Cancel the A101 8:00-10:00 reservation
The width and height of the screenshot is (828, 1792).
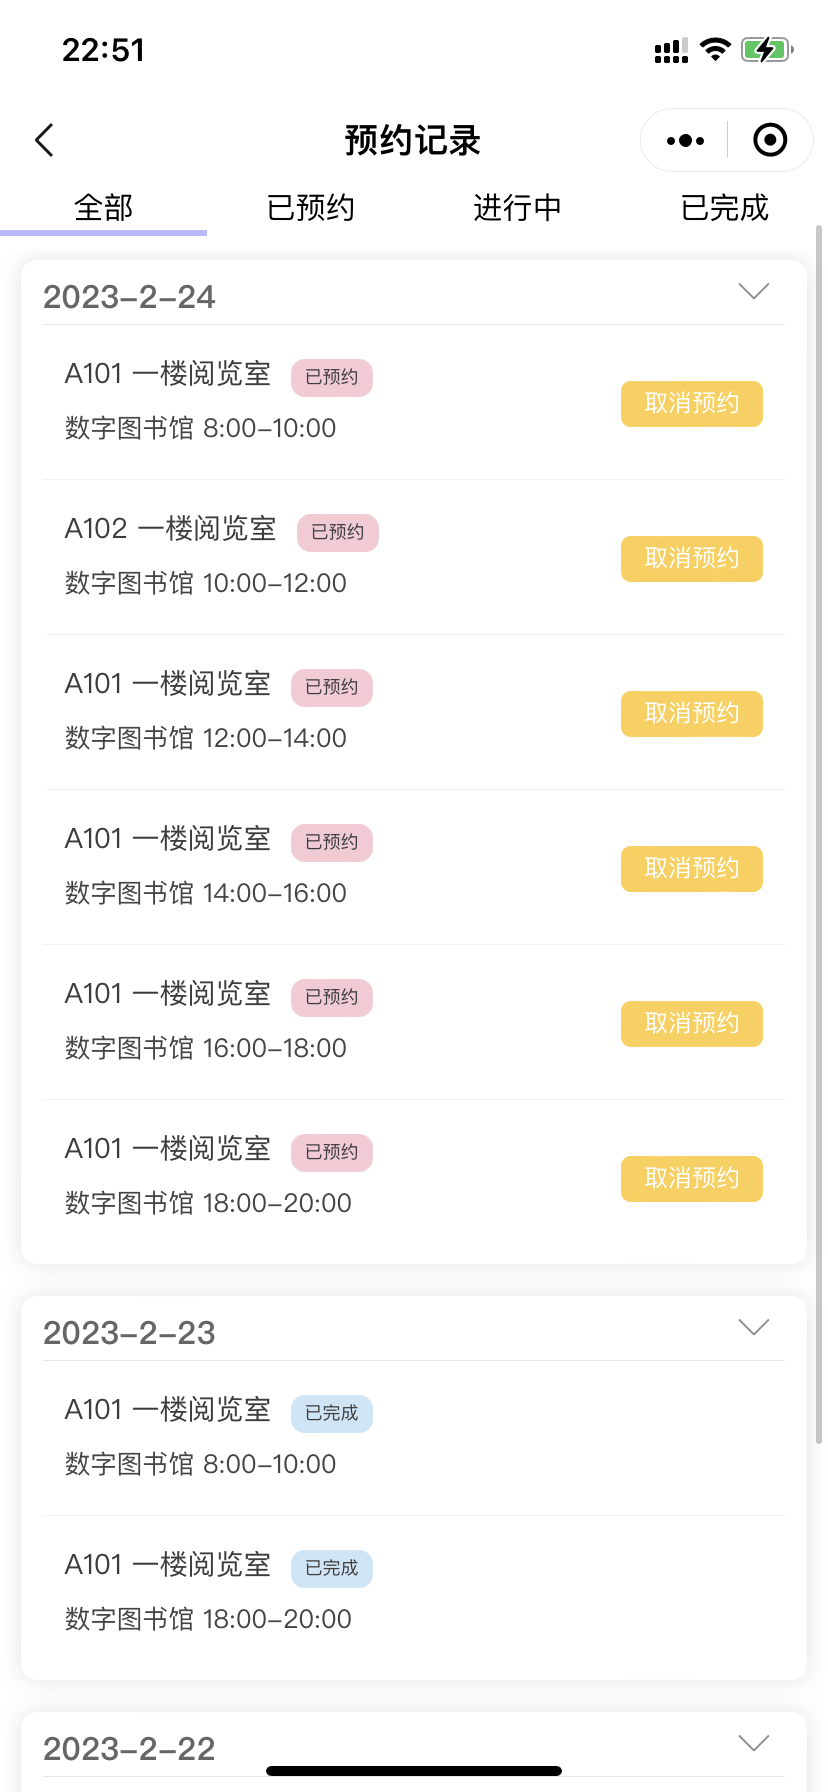[x=691, y=404]
